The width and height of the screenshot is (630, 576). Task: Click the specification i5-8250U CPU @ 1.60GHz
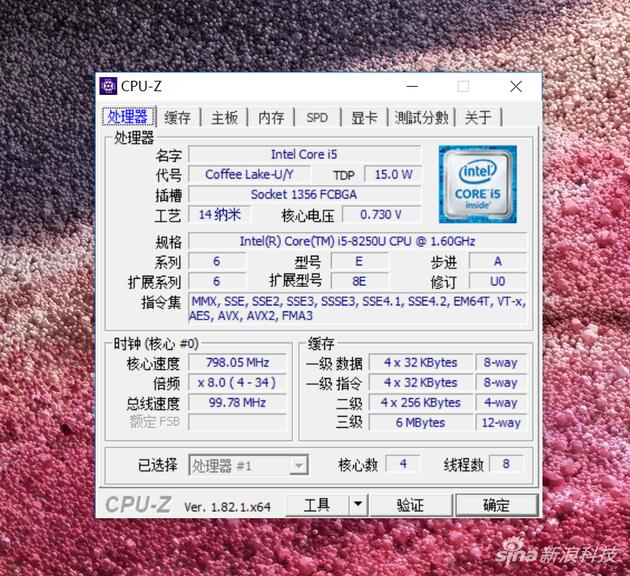click(357, 241)
